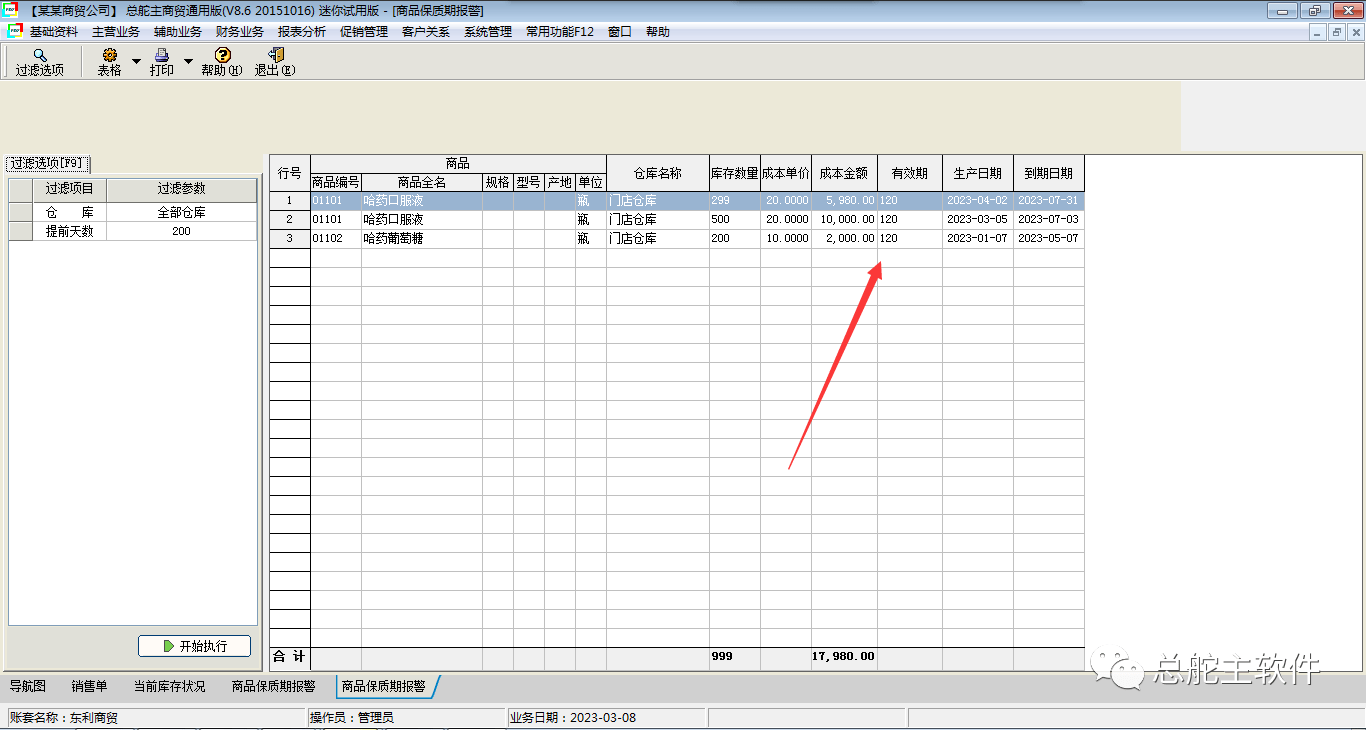1366x730 pixels.
Task: Click the 规格 column header
Action: click(x=498, y=182)
